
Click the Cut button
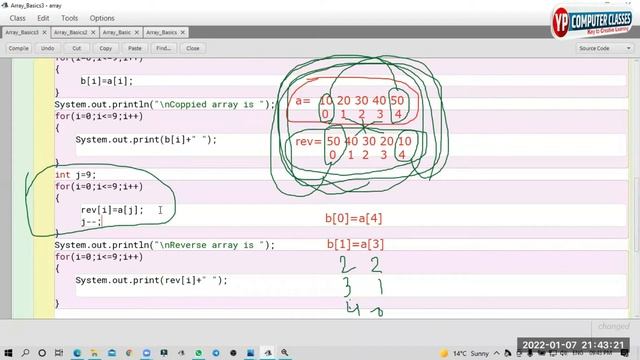[77, 48]
